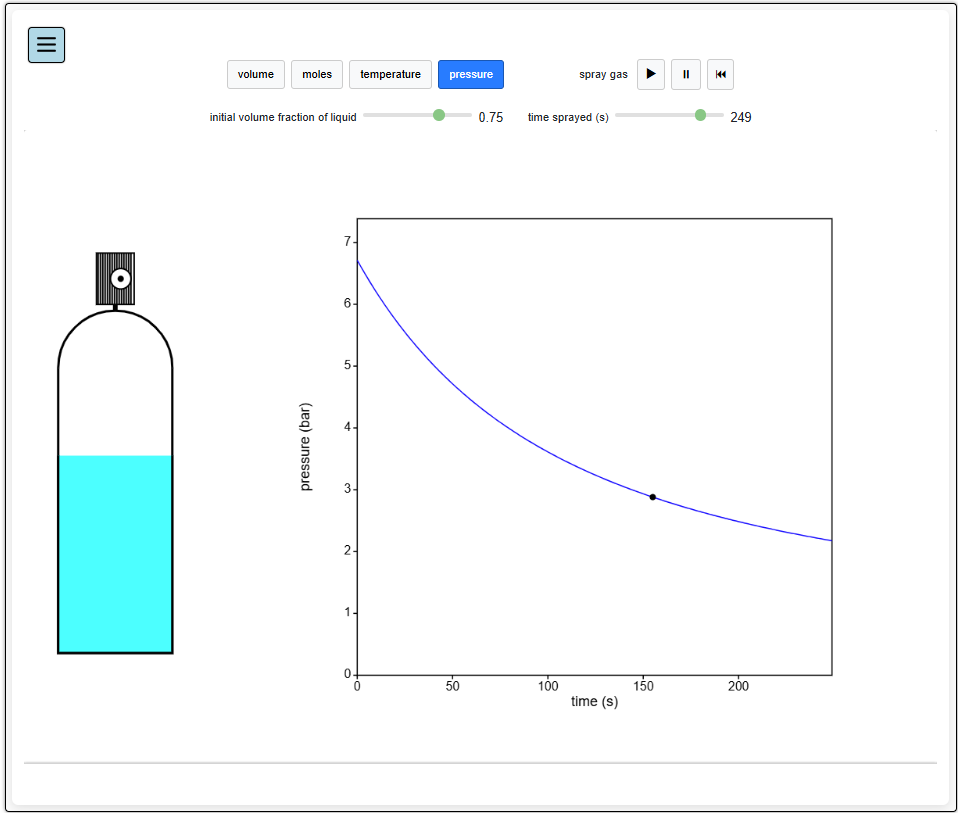Viewport: 958px width, 813px height.
Task: Select the moles plot option
Action: (x=317, y=74)
